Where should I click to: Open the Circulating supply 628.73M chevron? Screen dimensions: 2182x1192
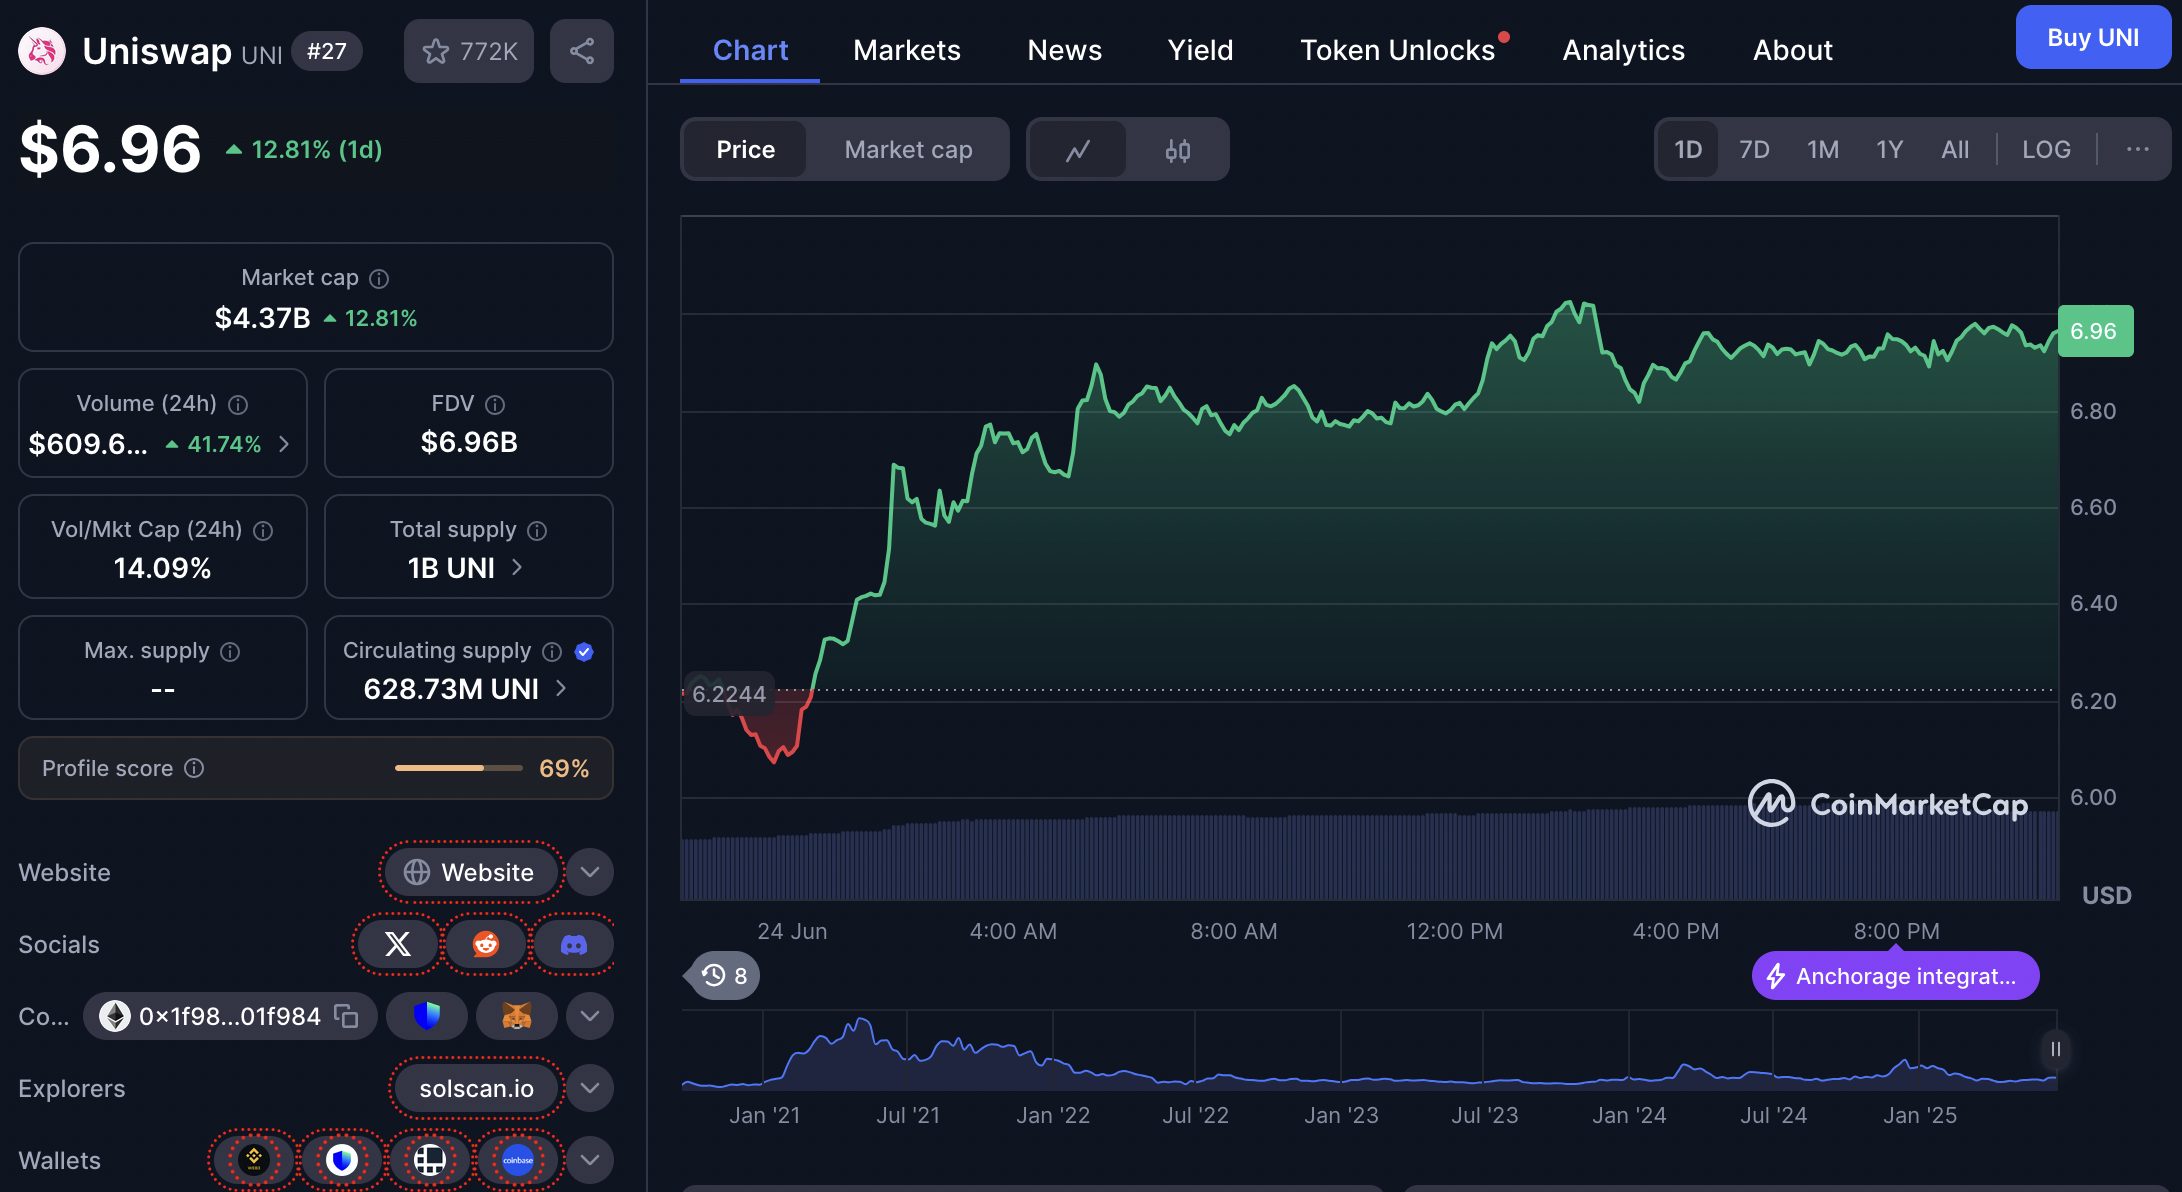click(x=561, y=688)
